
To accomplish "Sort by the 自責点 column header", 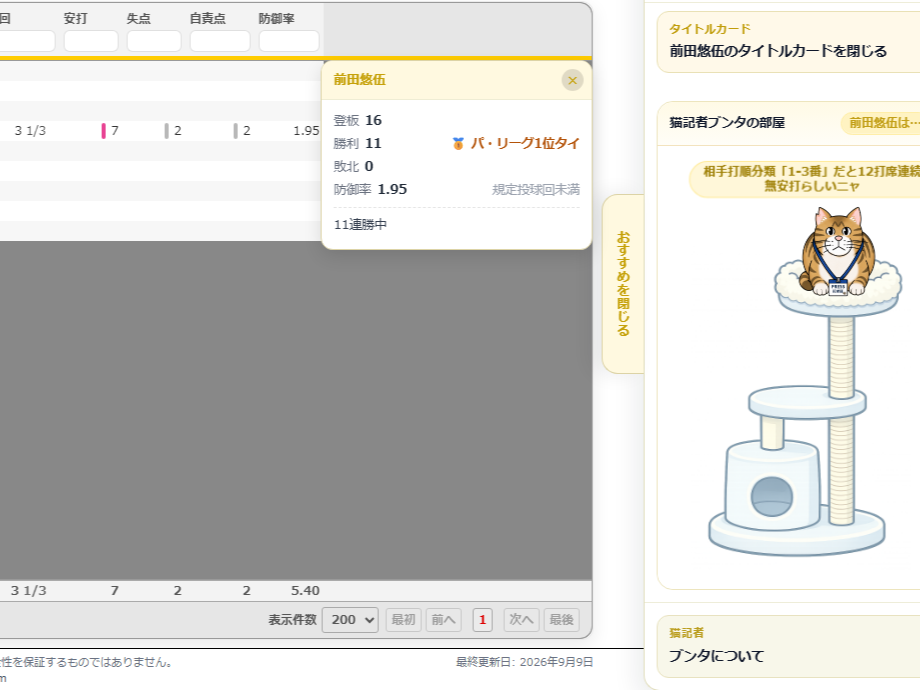I will pos(207,19).
